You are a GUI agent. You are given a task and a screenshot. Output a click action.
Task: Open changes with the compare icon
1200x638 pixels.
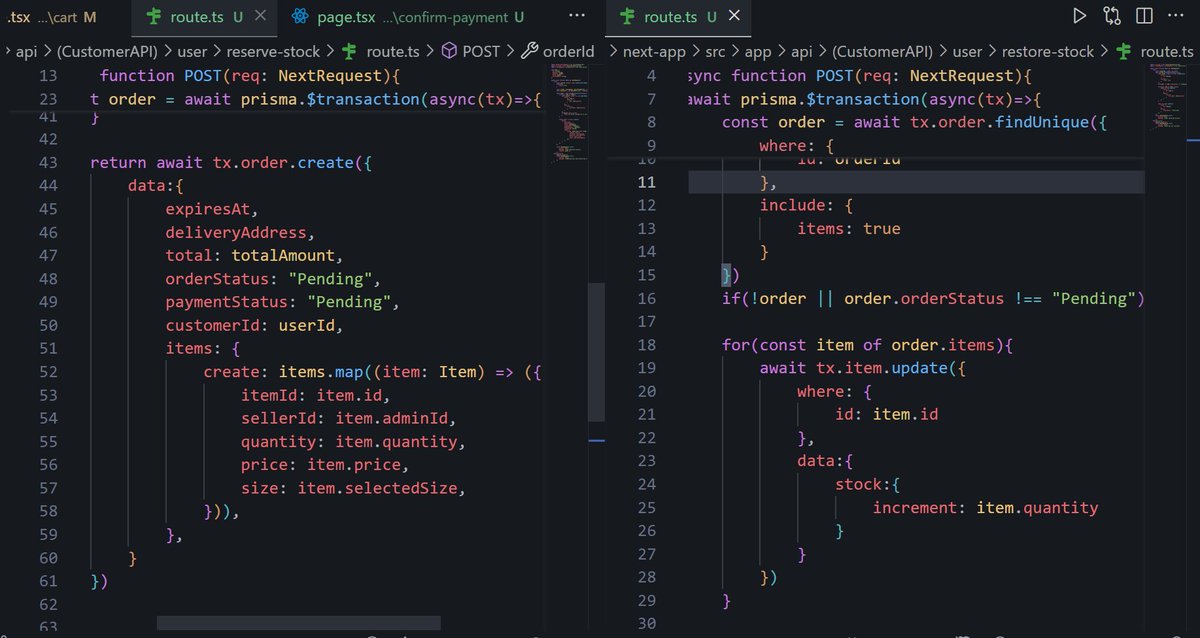pos(1112,16)
